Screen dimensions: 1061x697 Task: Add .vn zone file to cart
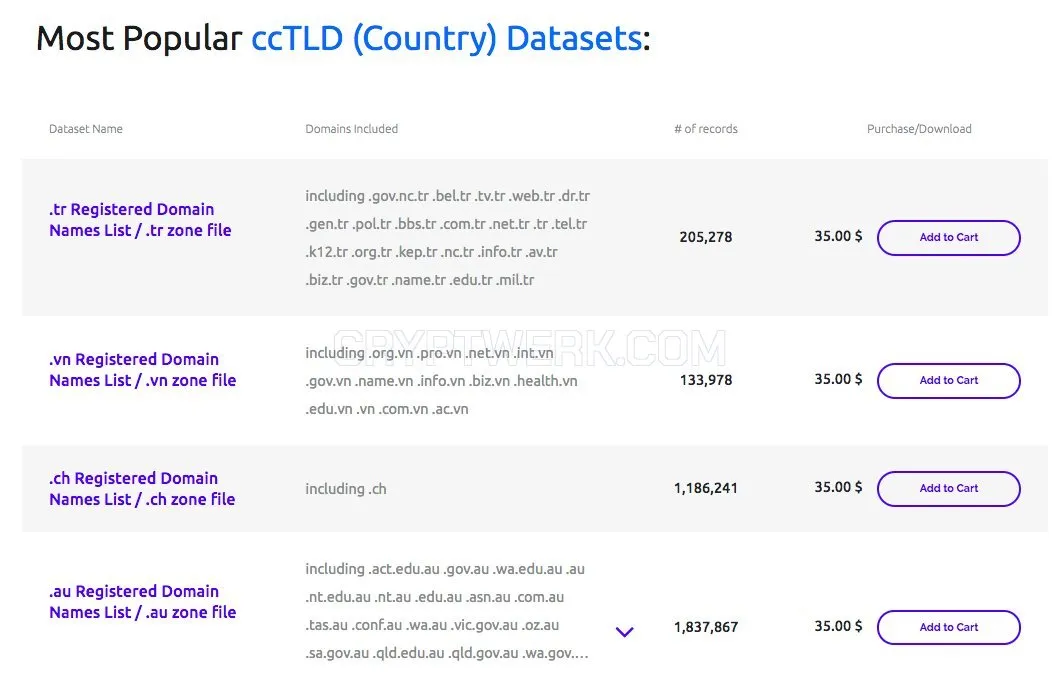[x=949, y=380]
